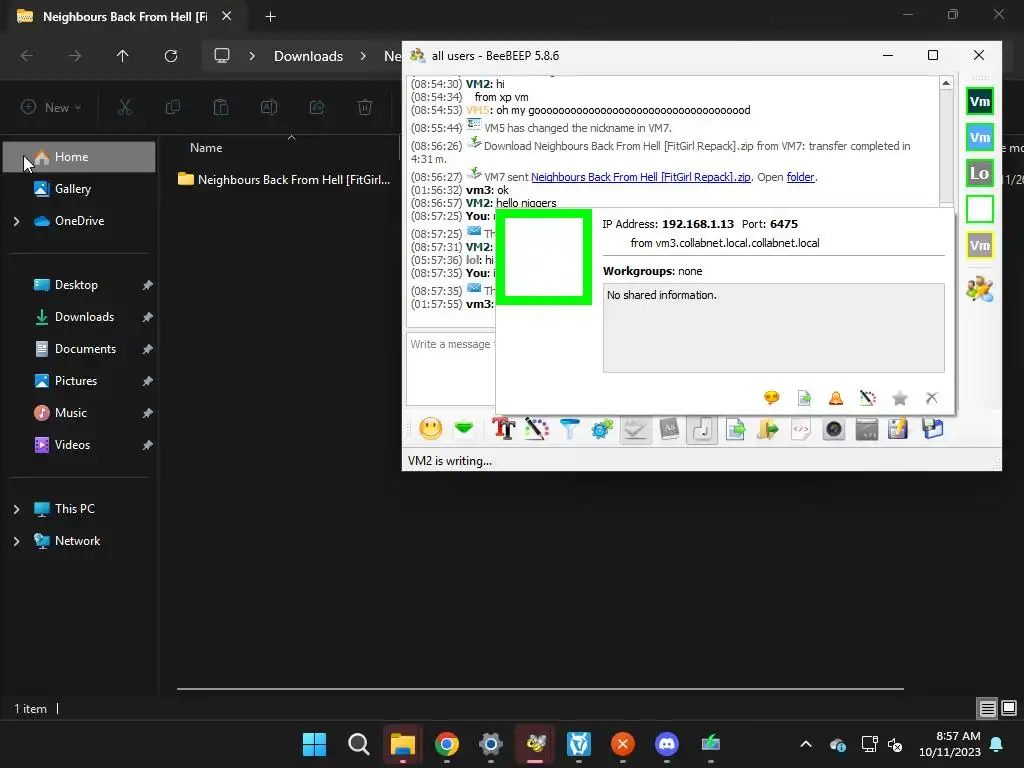Open chat via user card speech bubble

(x=771, y=398)
